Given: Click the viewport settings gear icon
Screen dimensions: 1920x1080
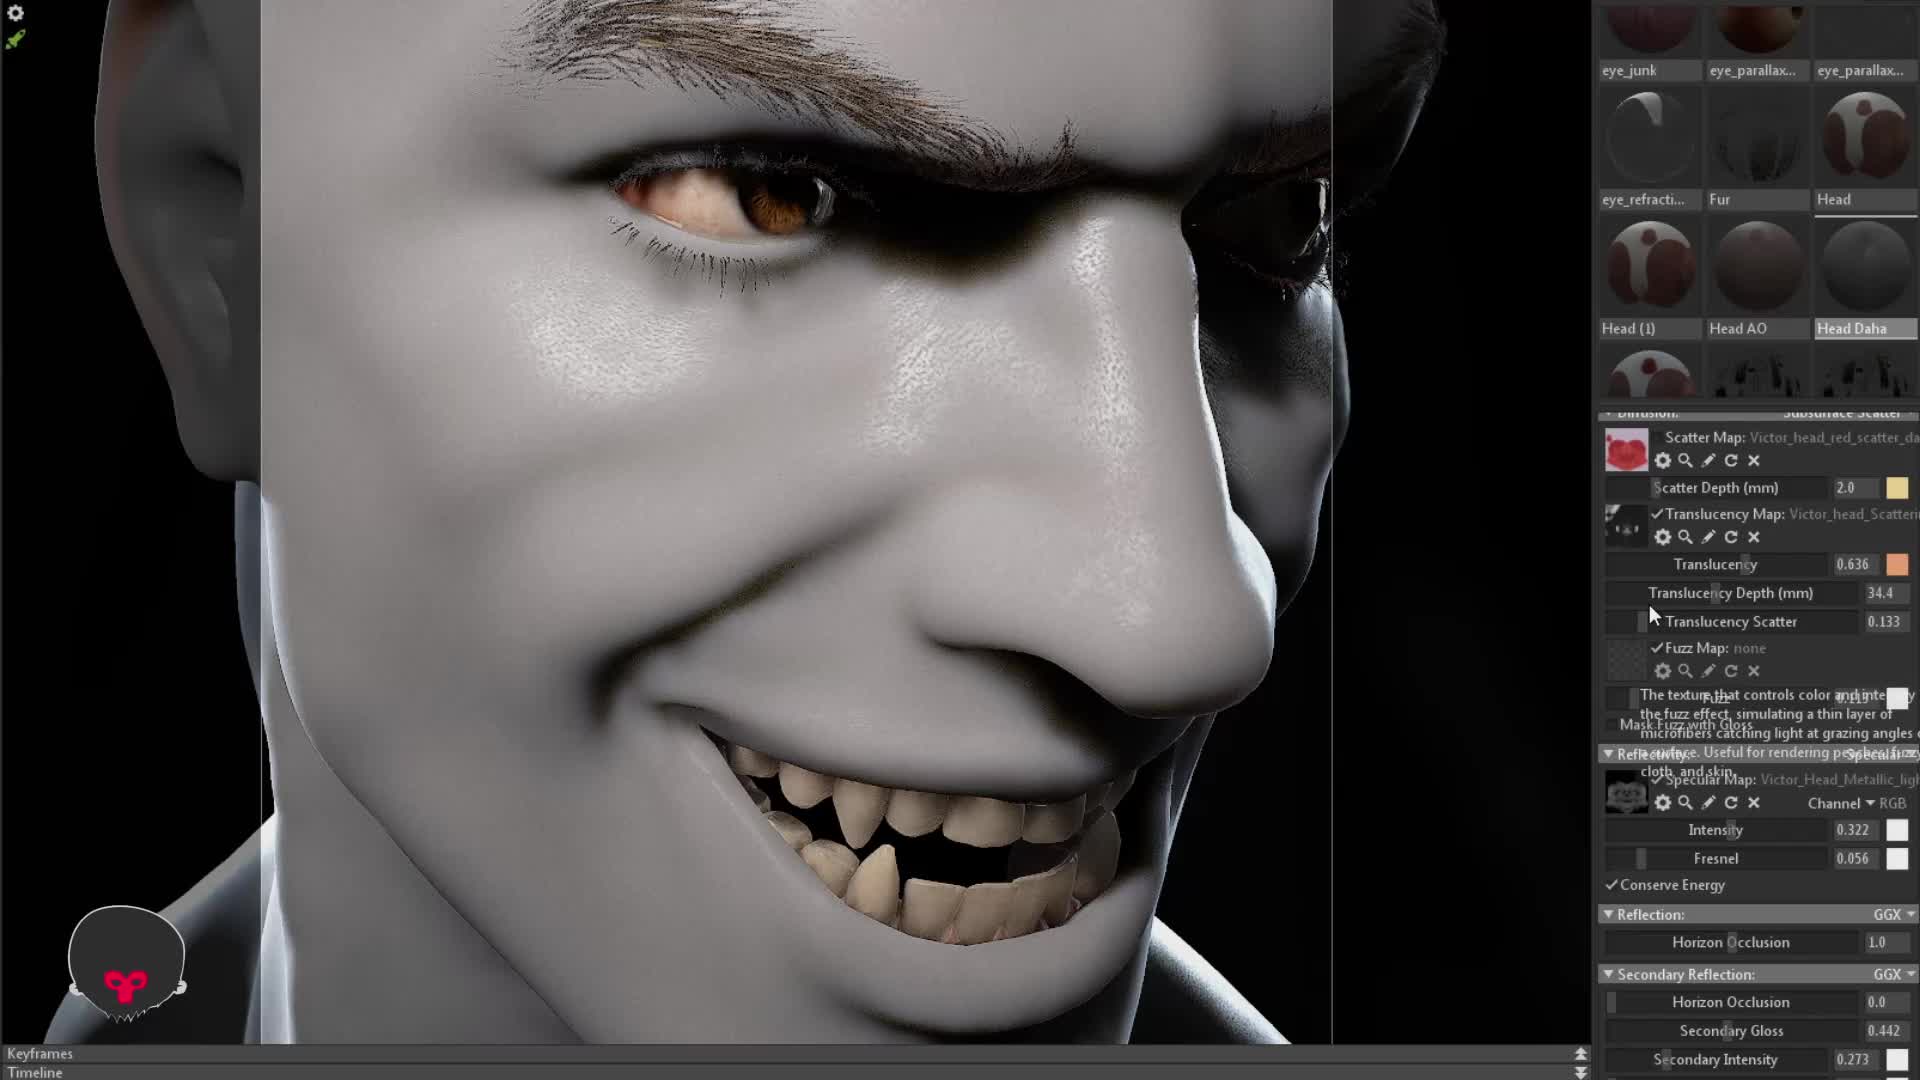Looking at the screenshot, I should tap(15, 13).
